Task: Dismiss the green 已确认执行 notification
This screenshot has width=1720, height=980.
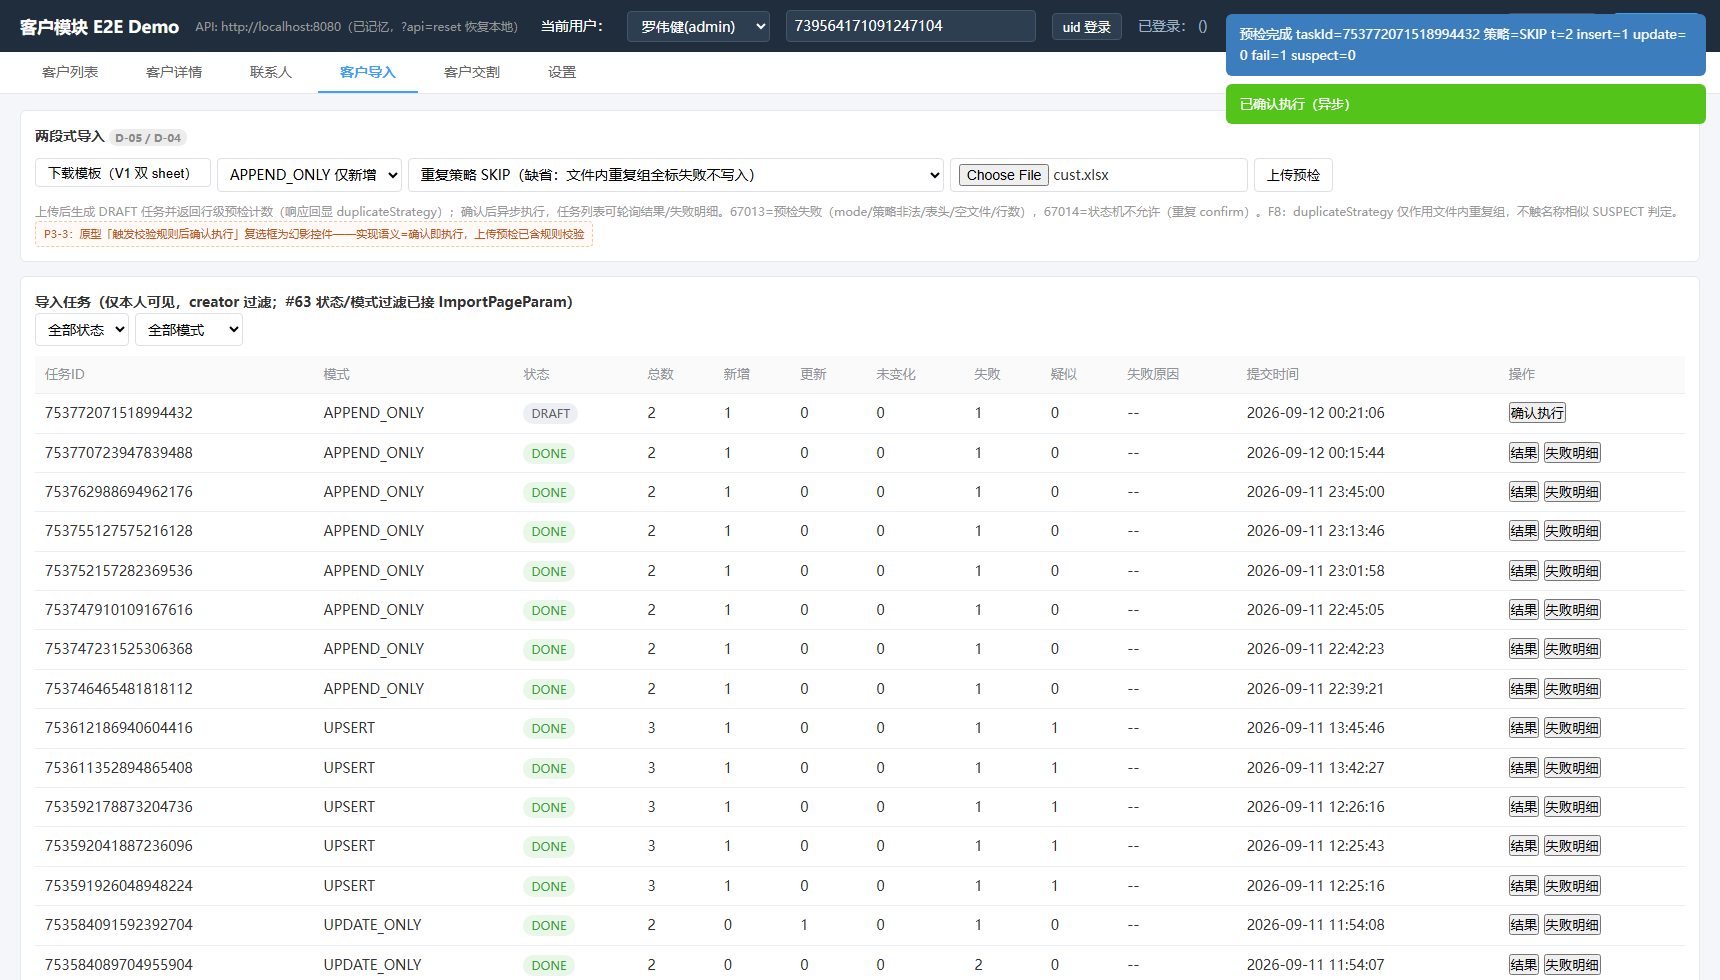Action: pos(1466,104)
